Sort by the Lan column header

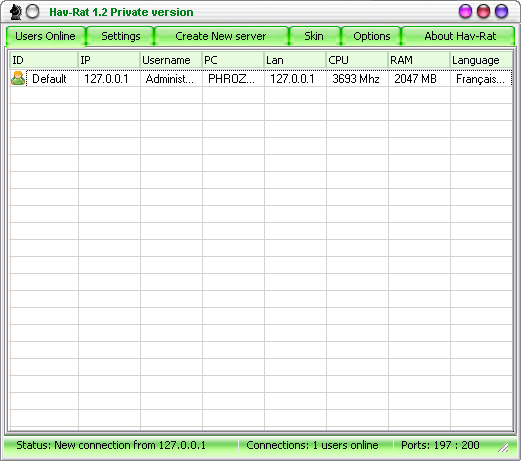(x=295, y=60)
